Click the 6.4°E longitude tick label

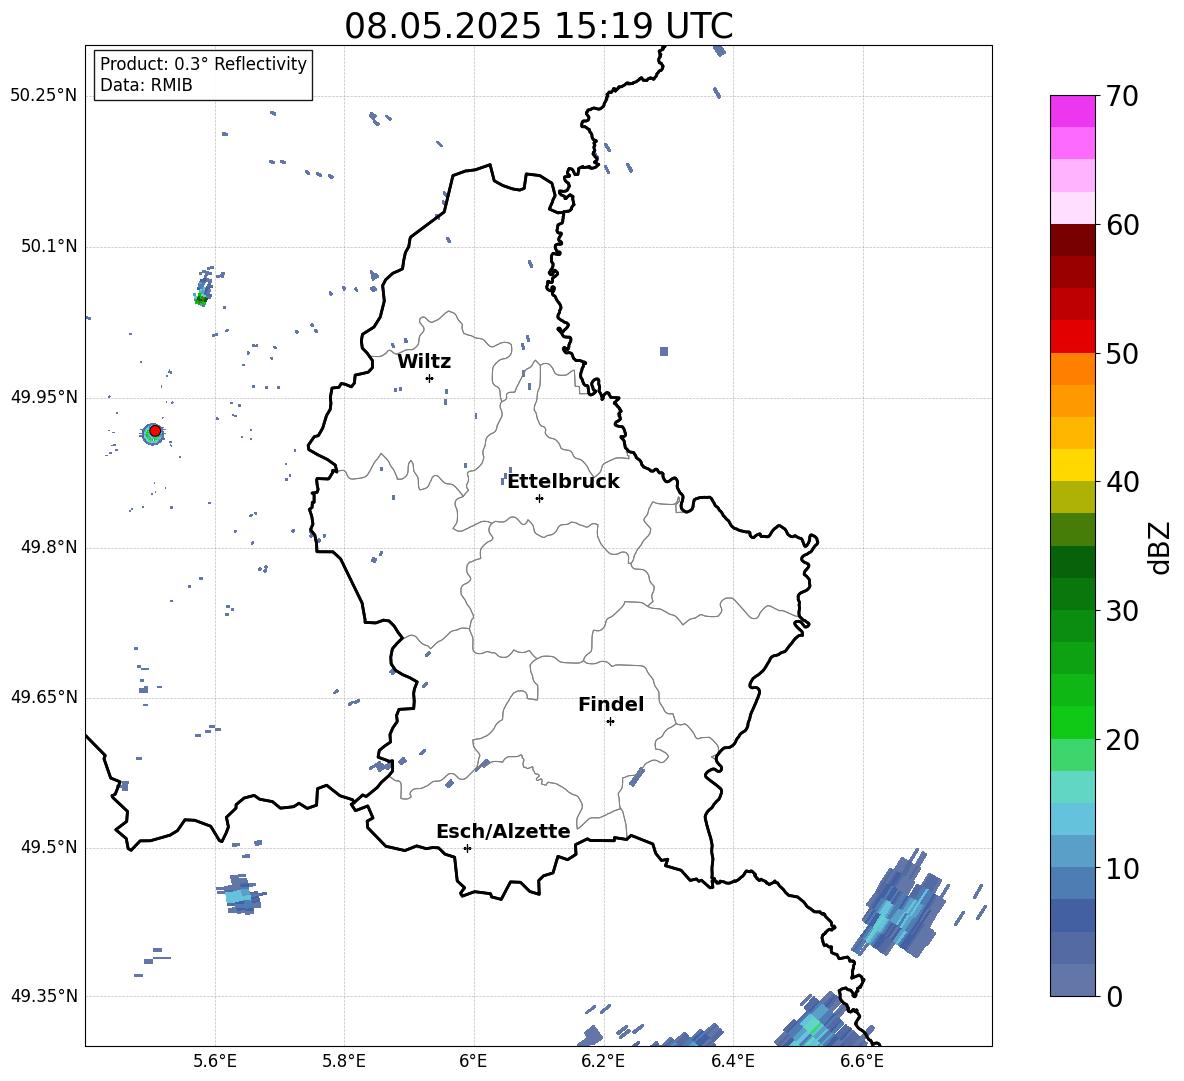point(732,1061)
